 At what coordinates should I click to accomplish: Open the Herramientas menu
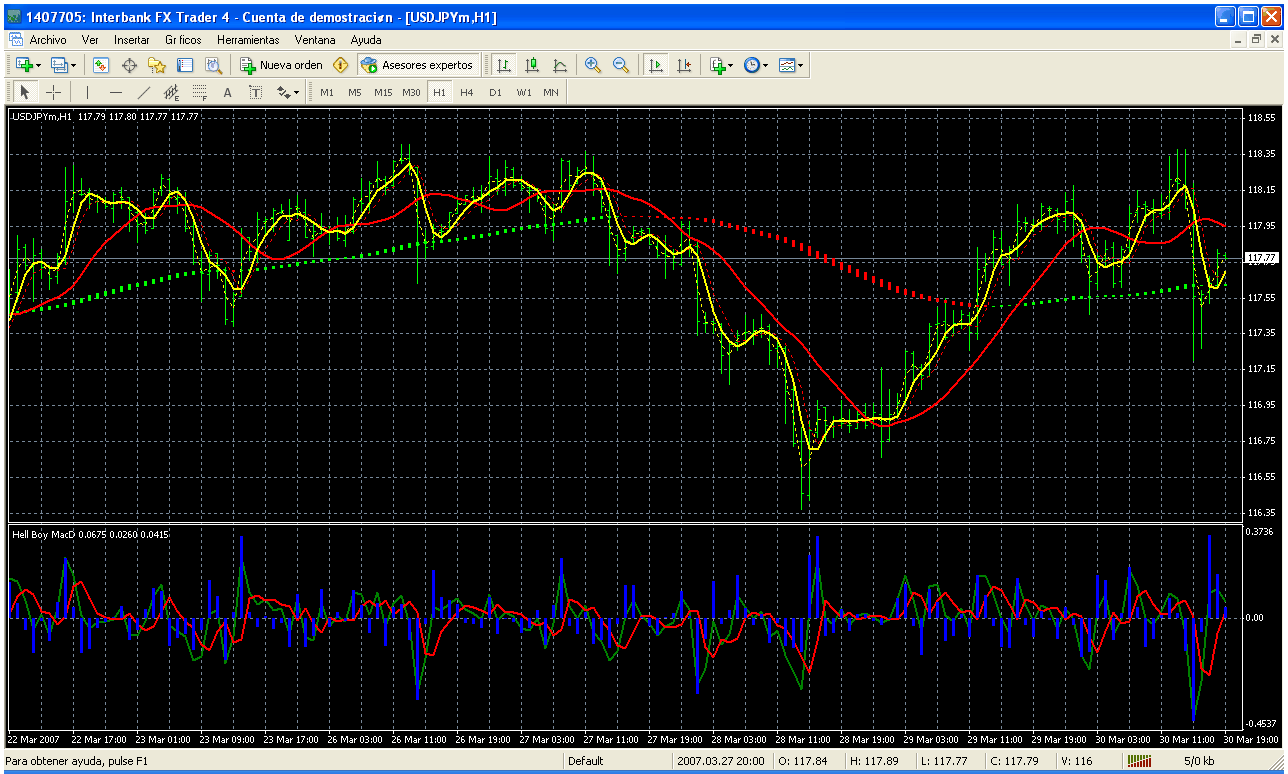pyautogui.click(x=248, y=40)
